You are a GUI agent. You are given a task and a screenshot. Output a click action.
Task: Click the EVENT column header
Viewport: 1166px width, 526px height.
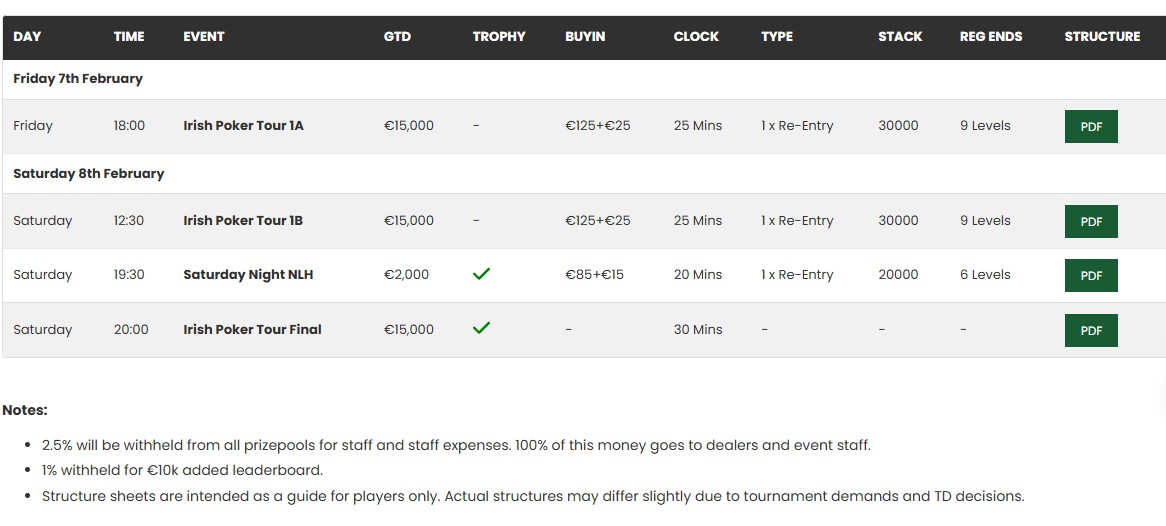(x=204, y=37)
